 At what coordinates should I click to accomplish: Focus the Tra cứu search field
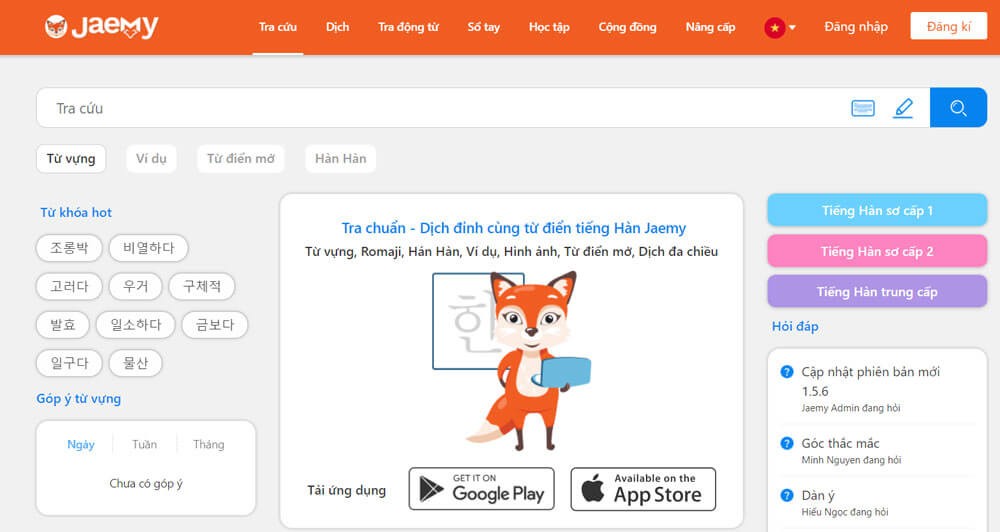tap(440, 108)
